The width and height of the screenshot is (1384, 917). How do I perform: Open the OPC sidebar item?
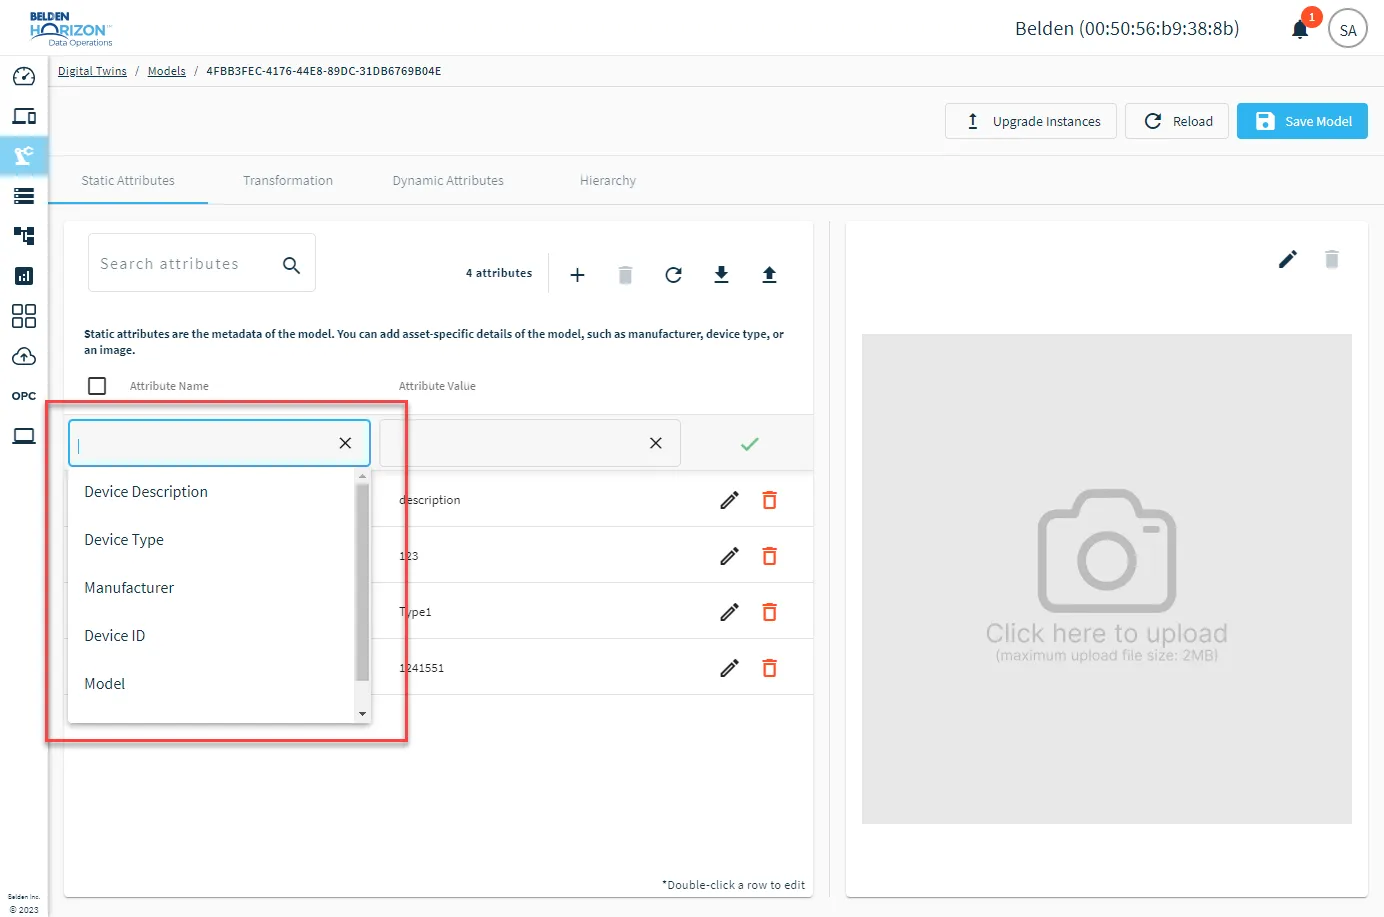tap(24, 396)
